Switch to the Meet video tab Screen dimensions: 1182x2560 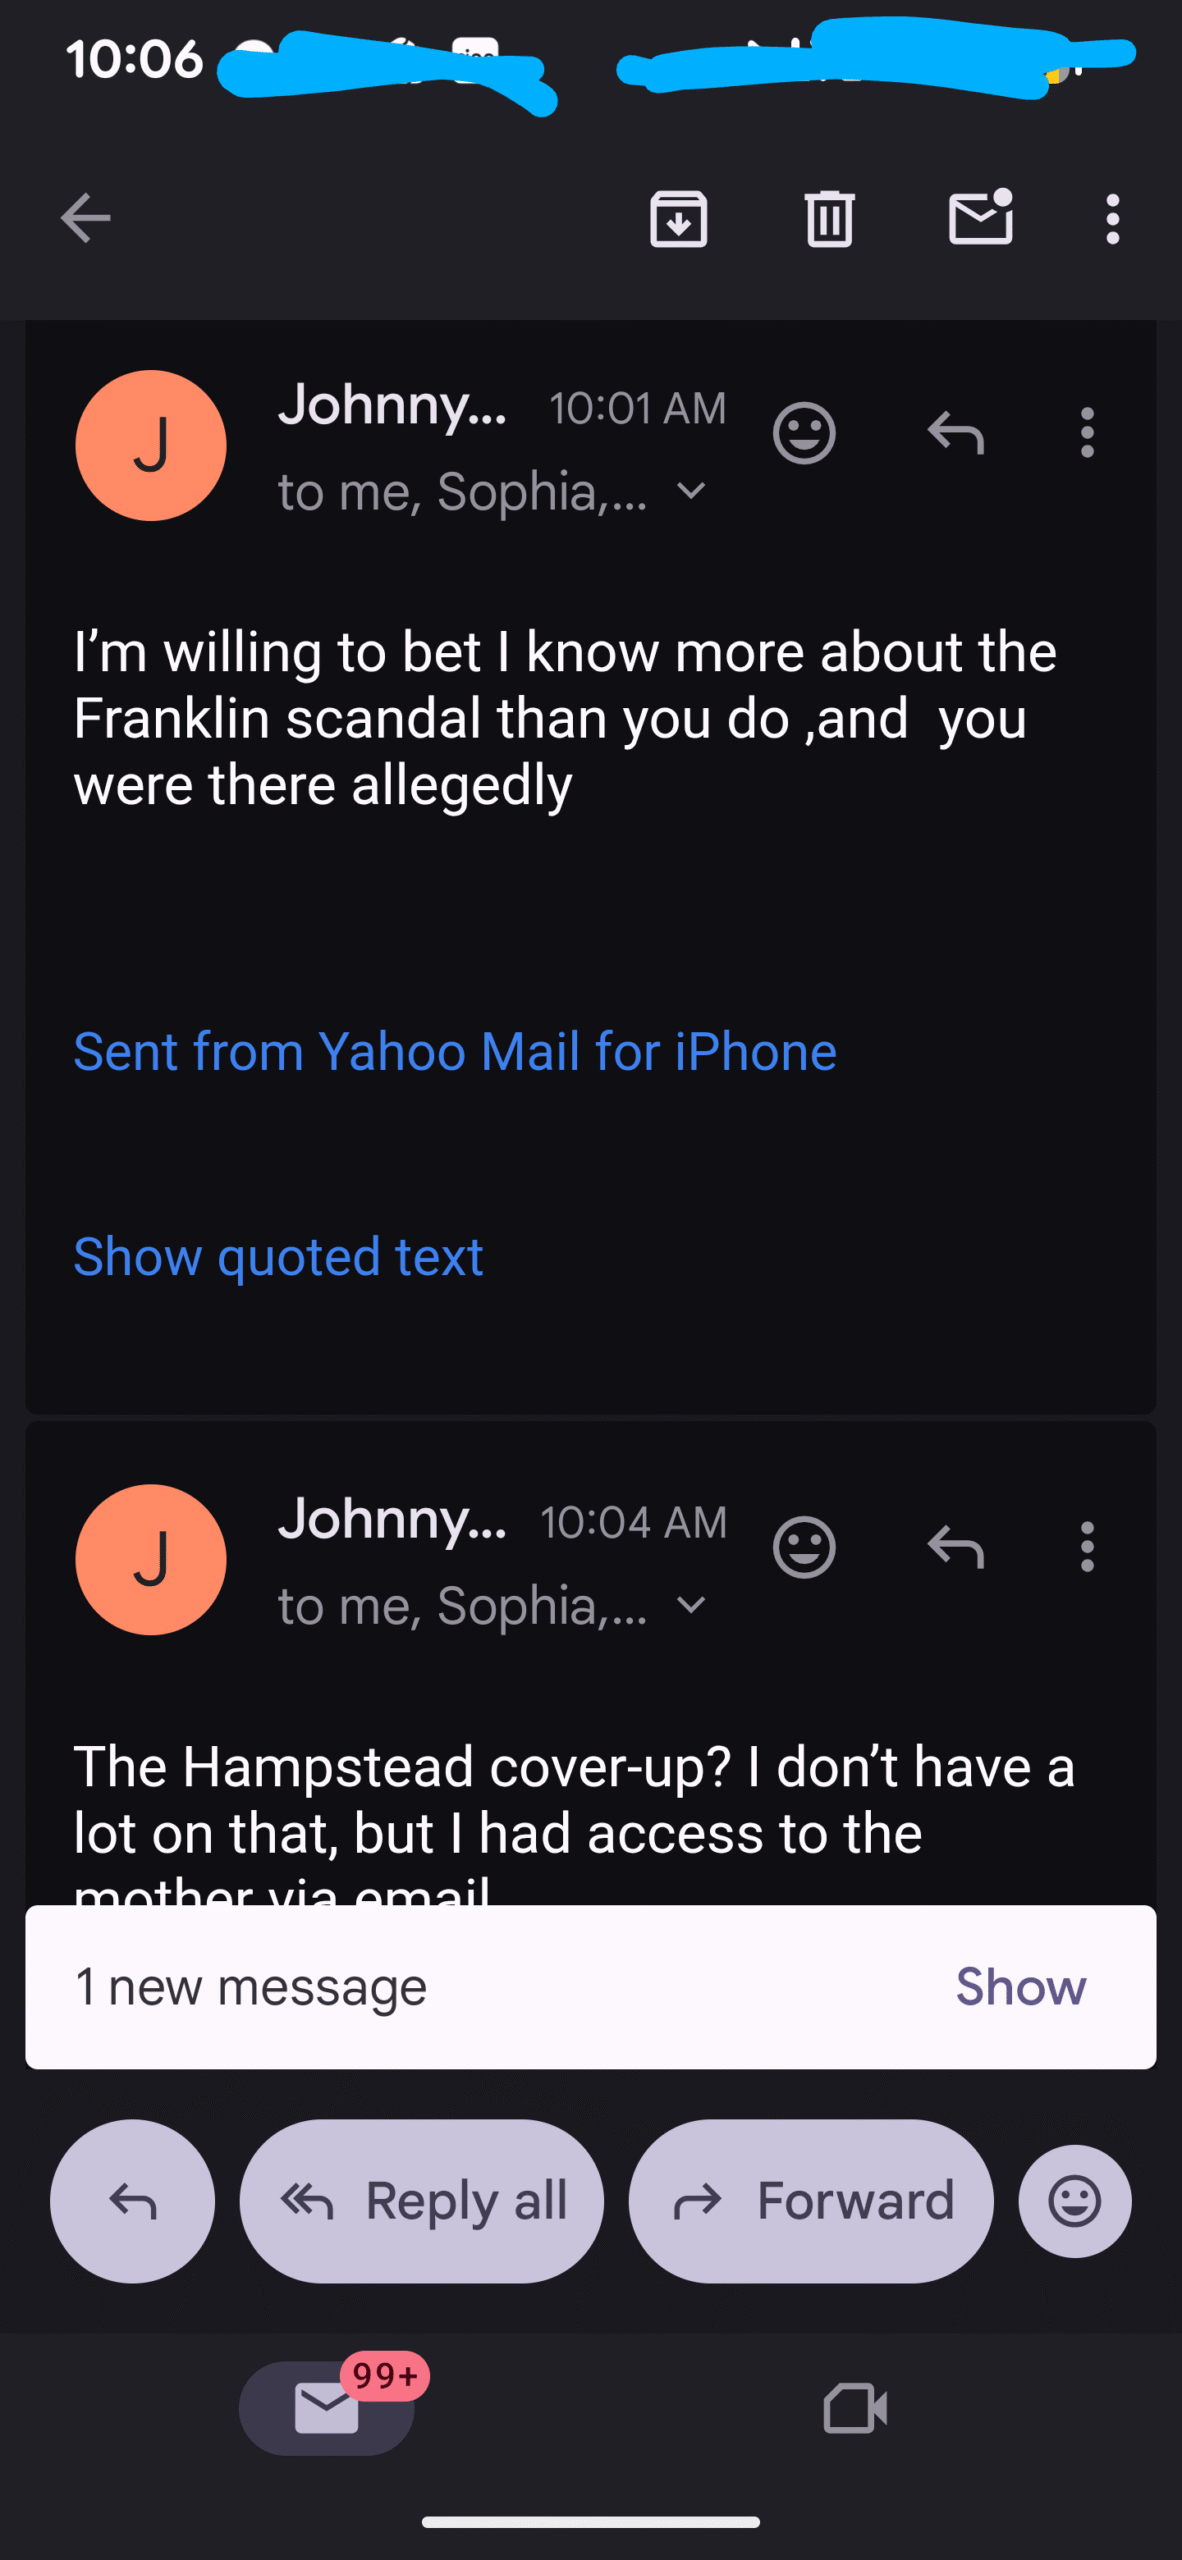click(855, 2408)
